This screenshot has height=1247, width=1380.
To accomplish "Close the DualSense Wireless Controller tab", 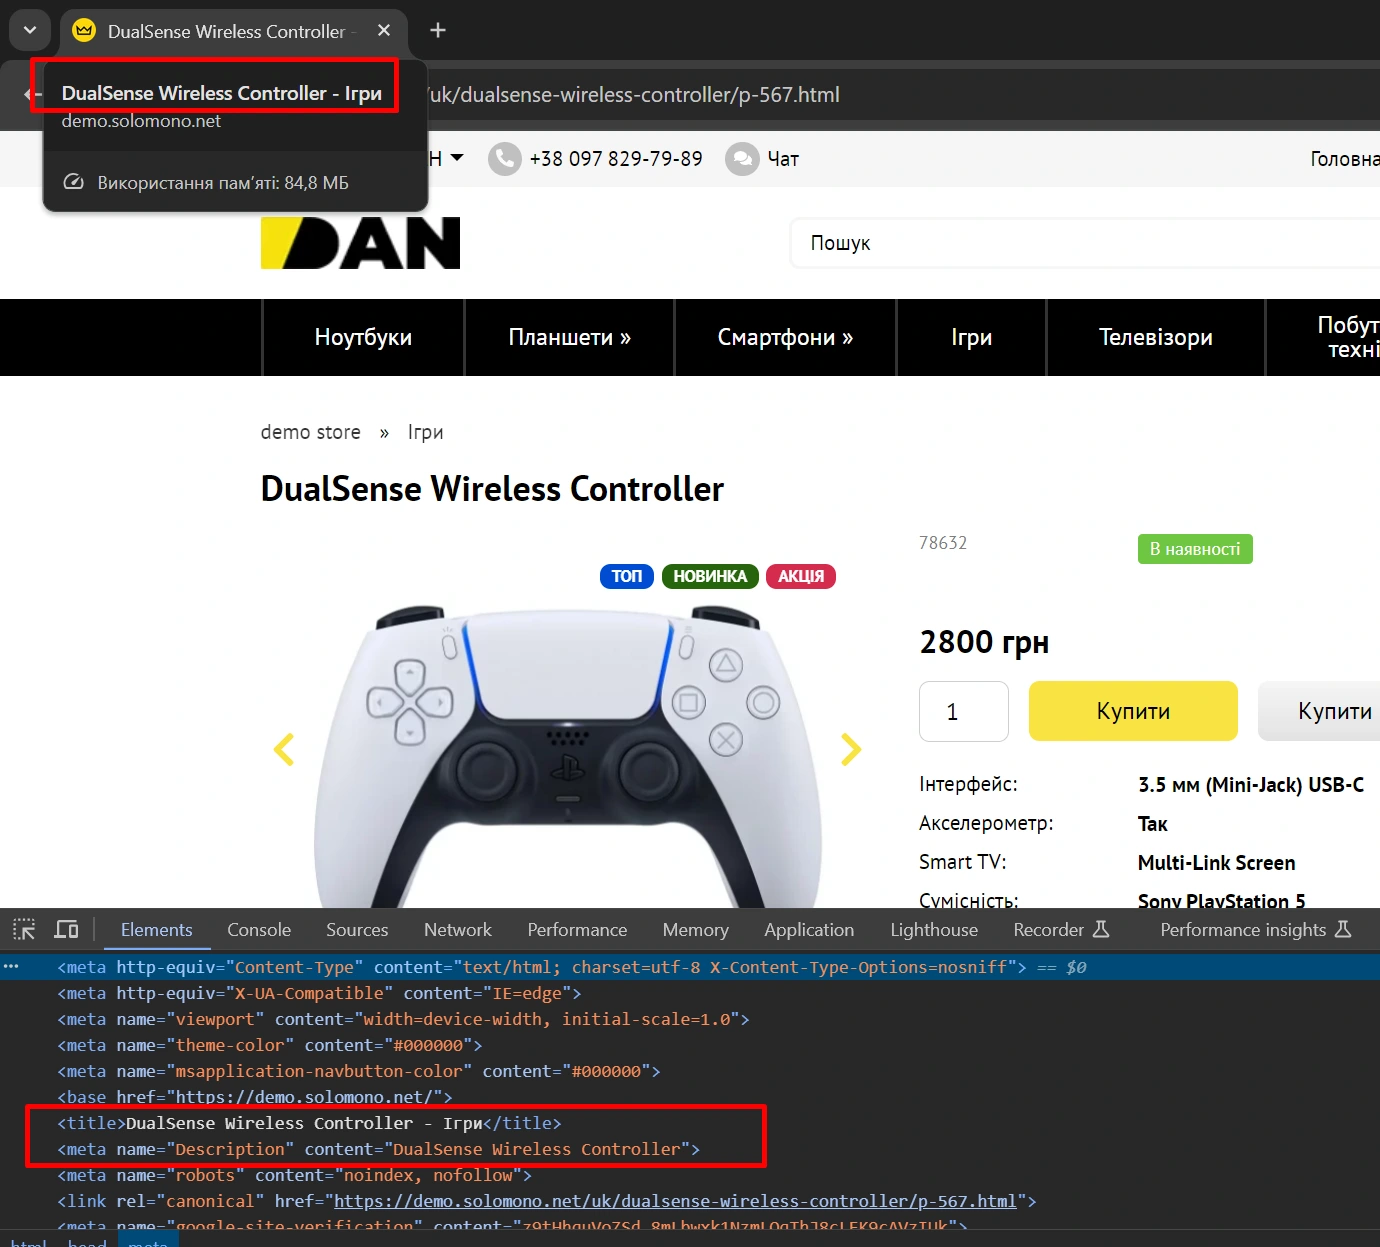I will 384,31.
